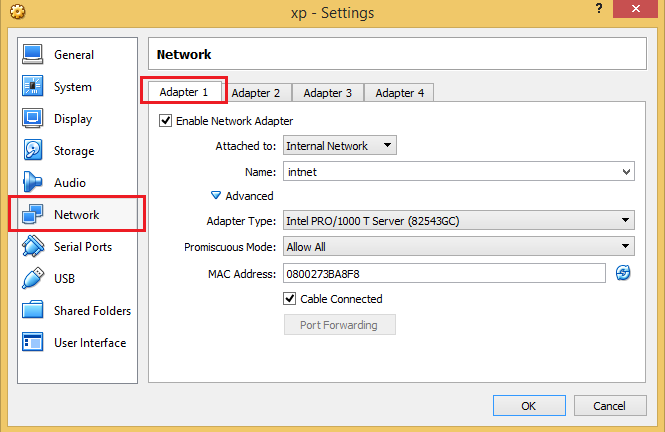Open the Audio speaker icon
Viewport: 665px width, 432px height.
pos(33,182)
